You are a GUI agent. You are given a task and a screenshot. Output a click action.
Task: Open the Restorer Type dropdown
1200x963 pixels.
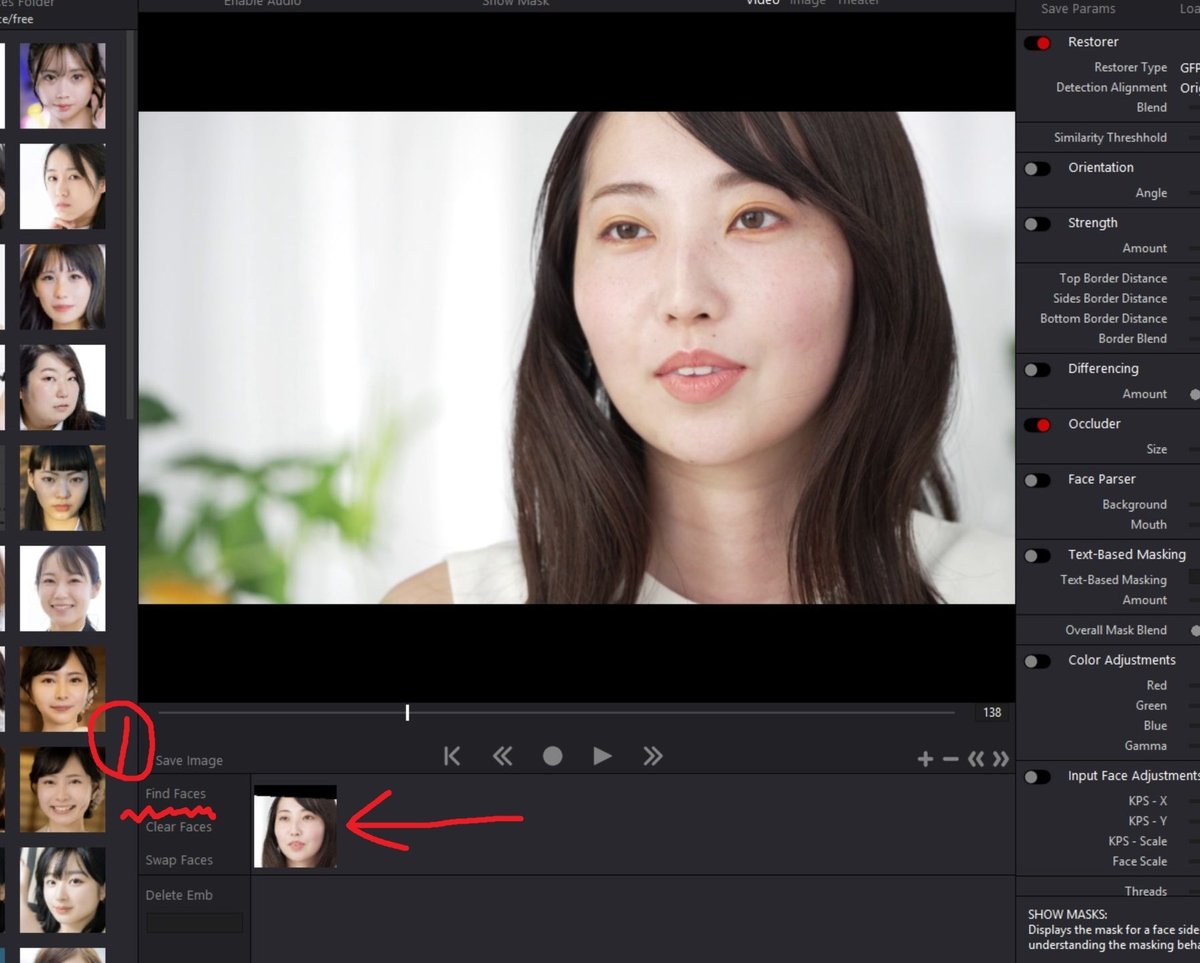coord(1189,68)
